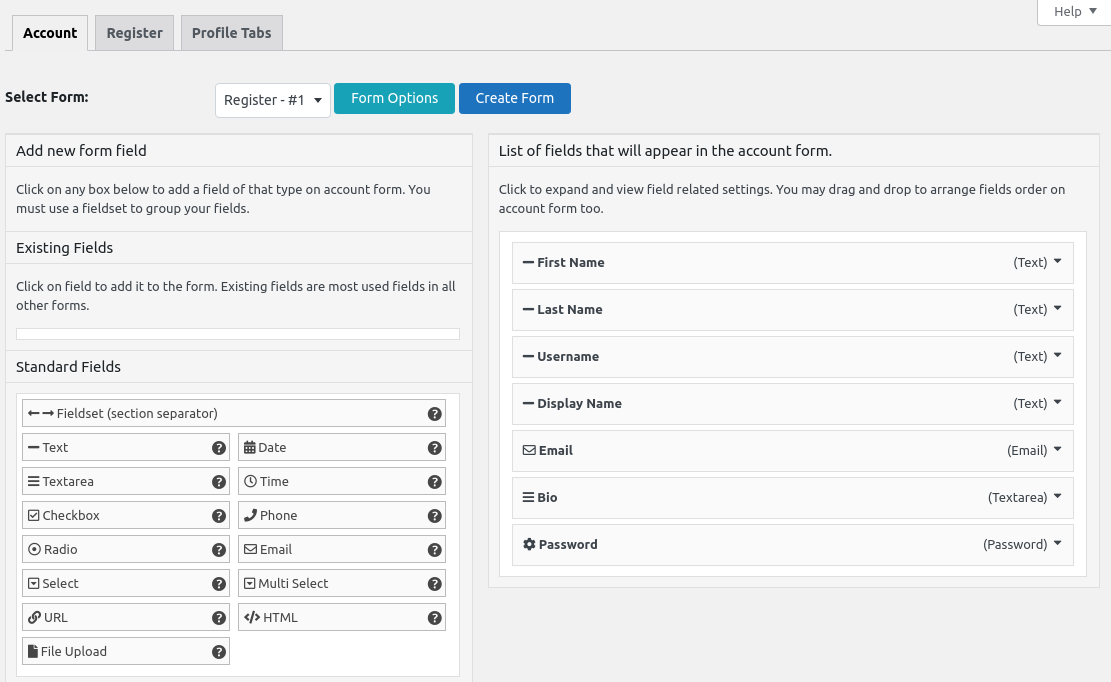Click the First Name field row label
This screenshot has height=682, width=1111.
570,263
